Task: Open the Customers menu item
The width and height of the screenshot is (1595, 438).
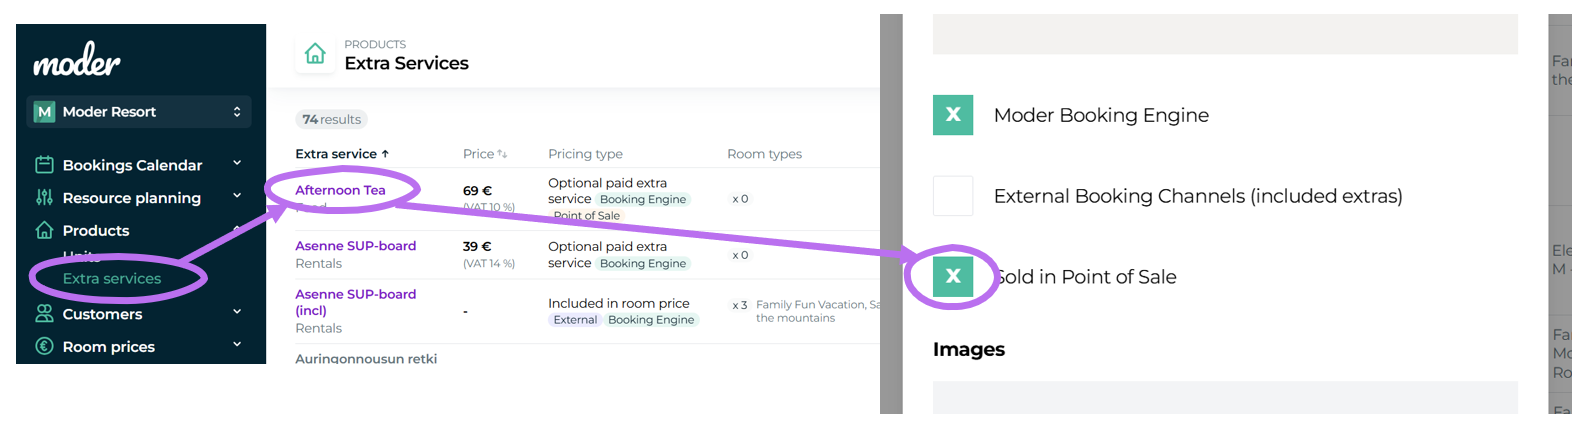Action: pos(102,314)
